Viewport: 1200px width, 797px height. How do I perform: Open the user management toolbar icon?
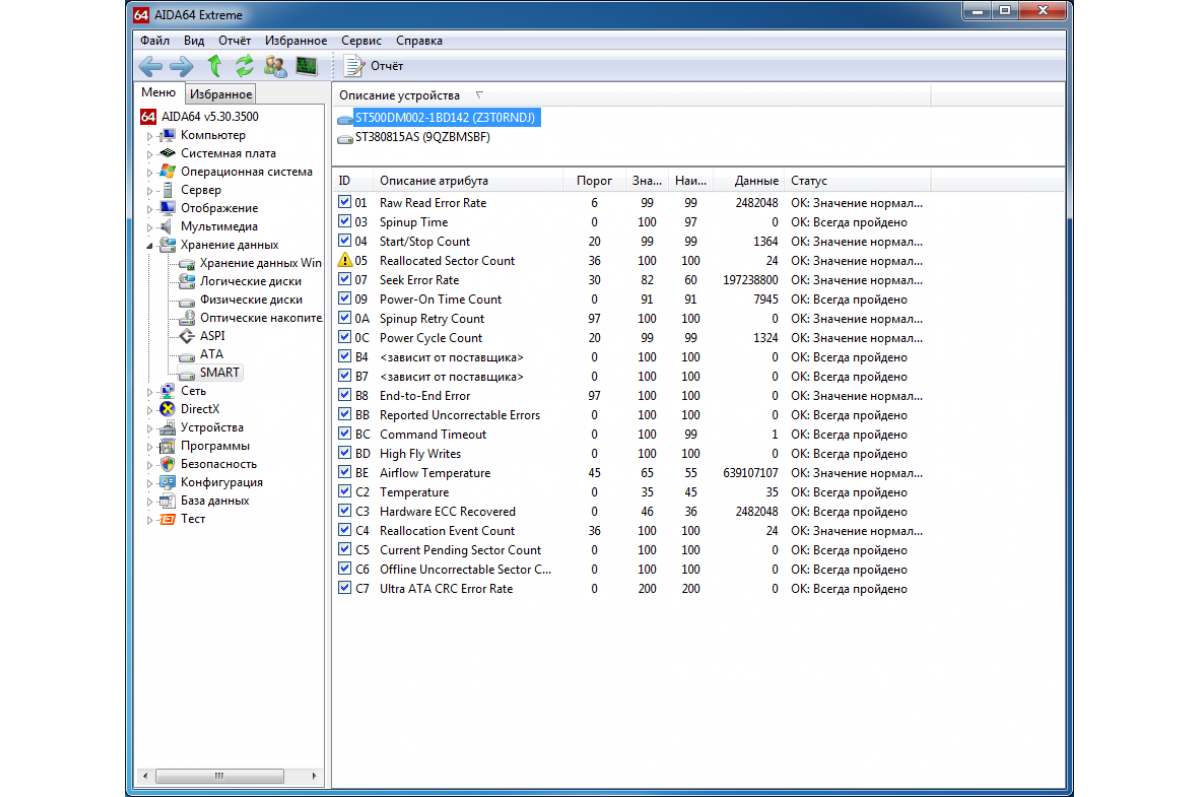(275, 67)
